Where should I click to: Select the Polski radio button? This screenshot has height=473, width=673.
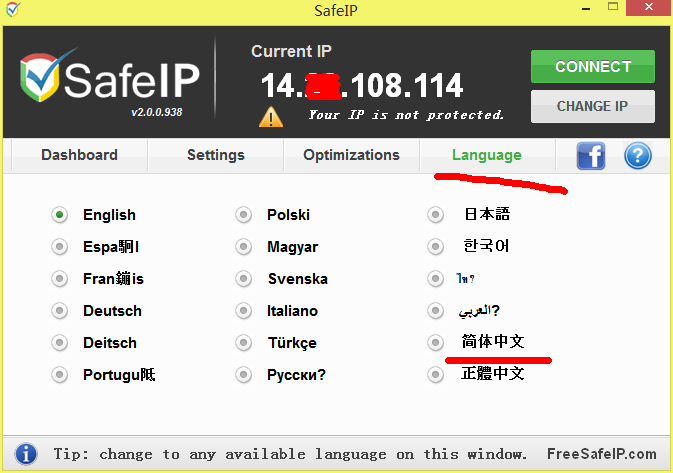pos(243,215)
